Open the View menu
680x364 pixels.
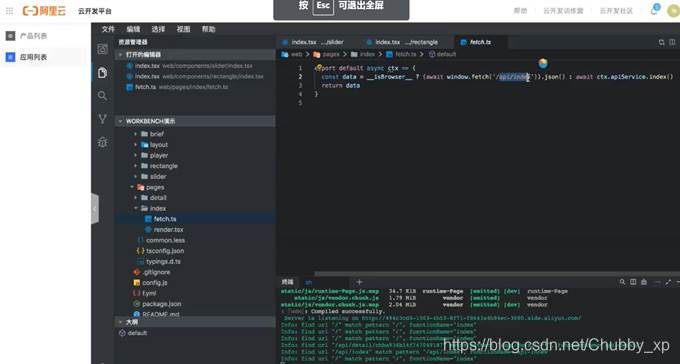(183, 29)
